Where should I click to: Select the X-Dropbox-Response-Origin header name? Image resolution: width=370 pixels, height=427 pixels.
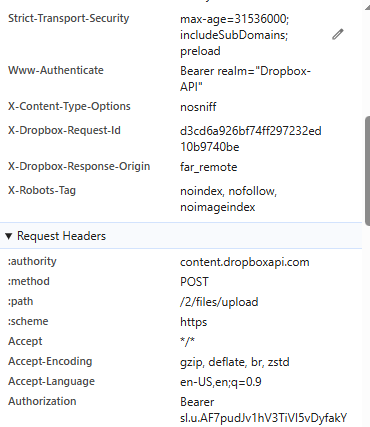pos(79,166)
